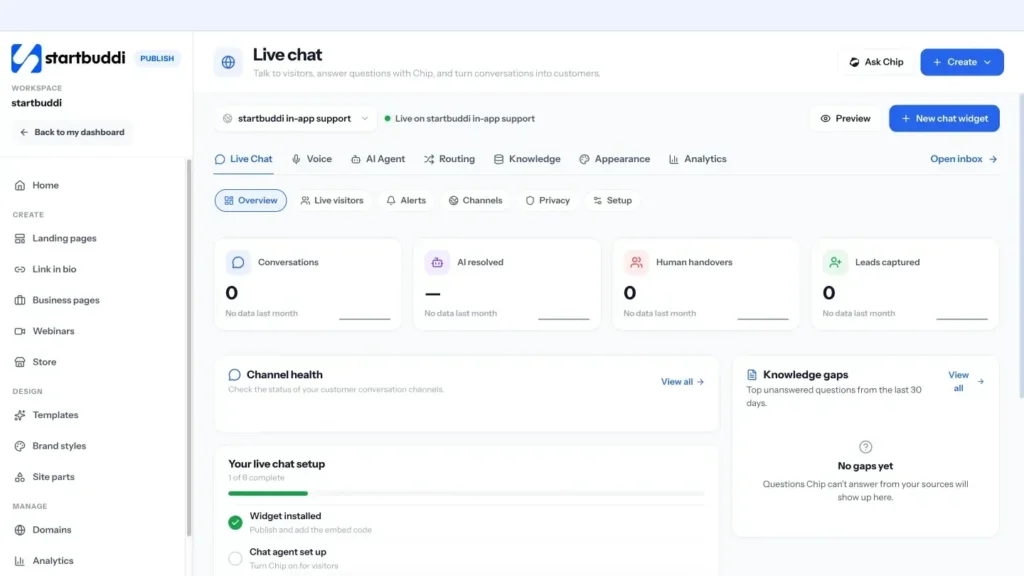
Task: Open Link in bio in the sidebar
Action: [54, 269]
